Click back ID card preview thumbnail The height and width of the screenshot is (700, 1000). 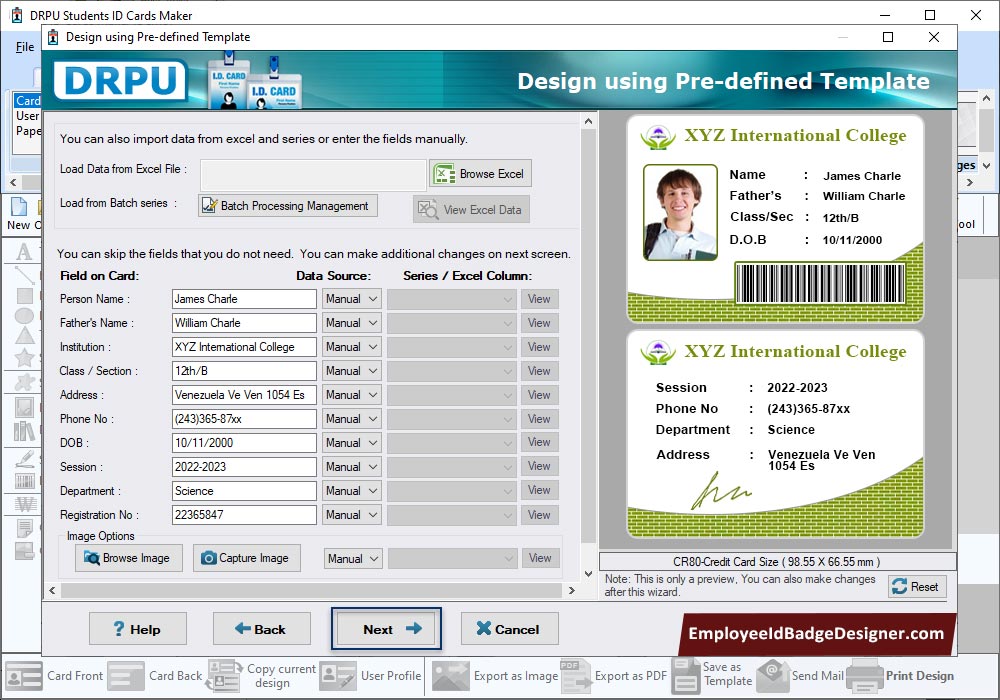point(775,434)
